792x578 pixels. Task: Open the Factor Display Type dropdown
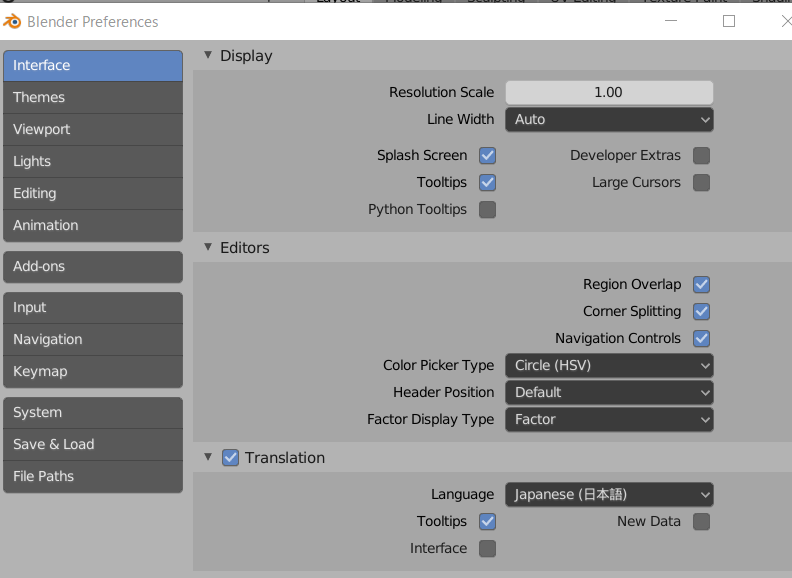608,420
